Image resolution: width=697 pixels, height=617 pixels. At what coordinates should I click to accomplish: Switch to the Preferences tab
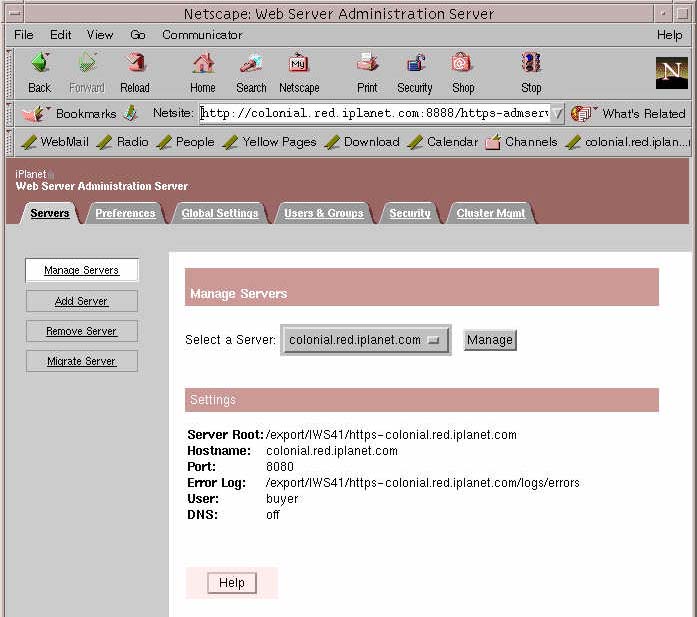pos(125,213)
